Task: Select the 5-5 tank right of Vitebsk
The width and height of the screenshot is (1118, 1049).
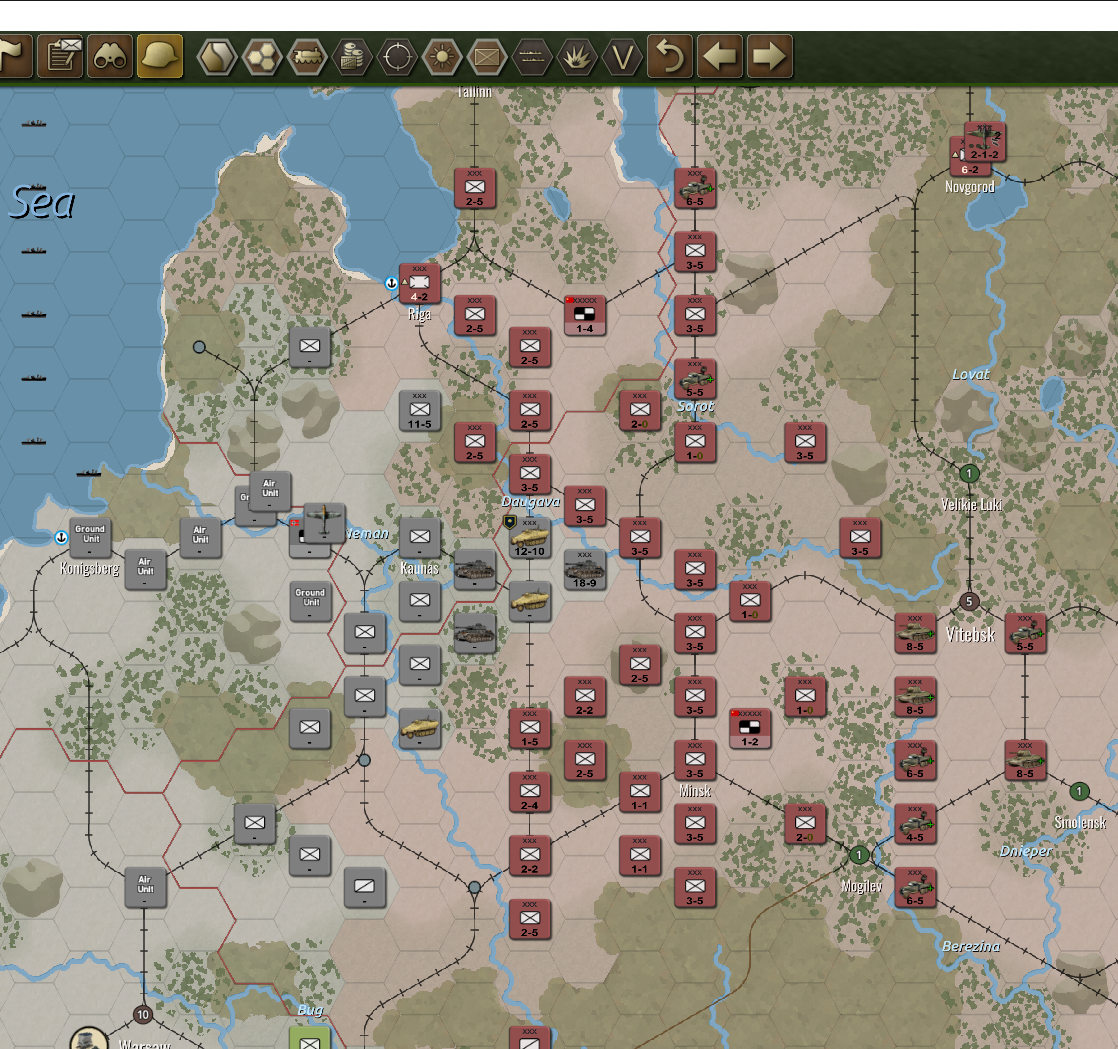Action: 1025,633
